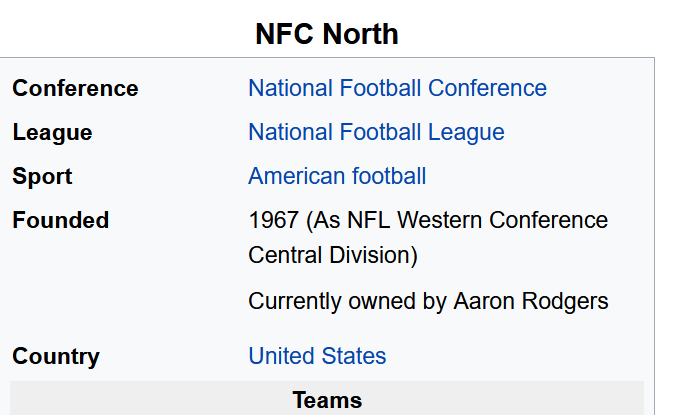The height and width of the screenshot is (415, 674).
Task: Click the 'Central Division)' text line
Action: click(x=333, y=255)
